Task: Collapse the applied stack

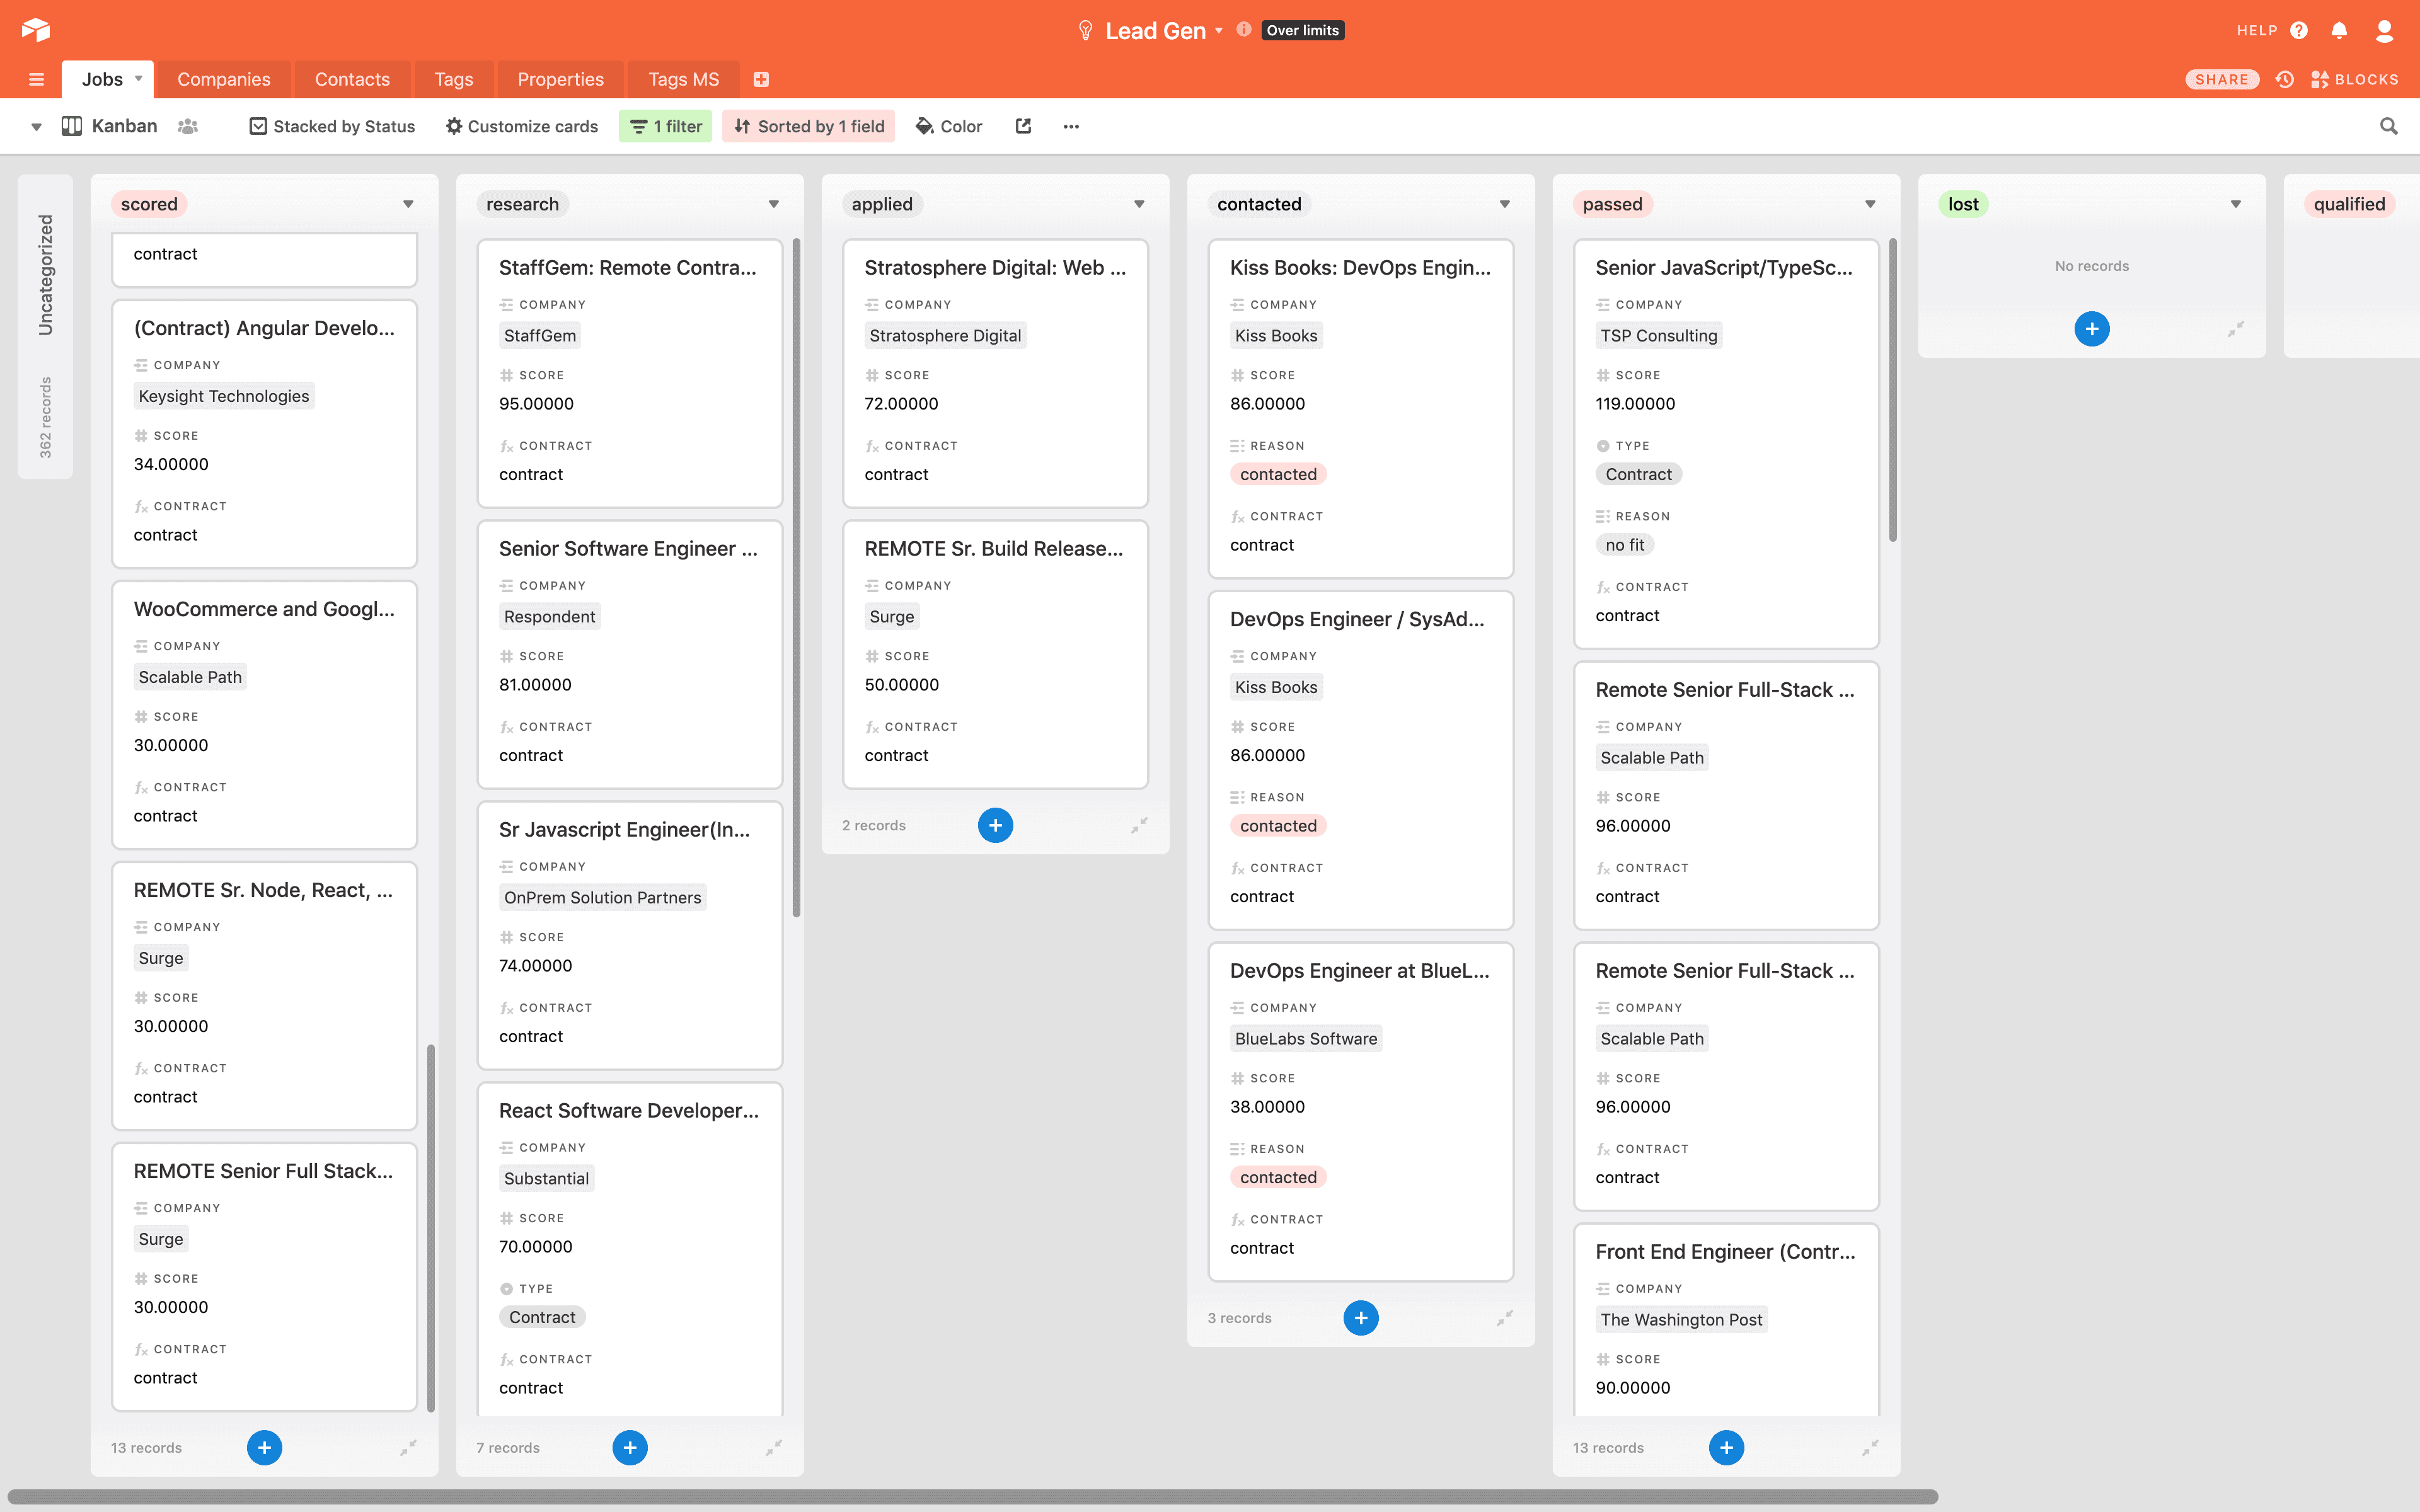Action: pos(1139,825)
